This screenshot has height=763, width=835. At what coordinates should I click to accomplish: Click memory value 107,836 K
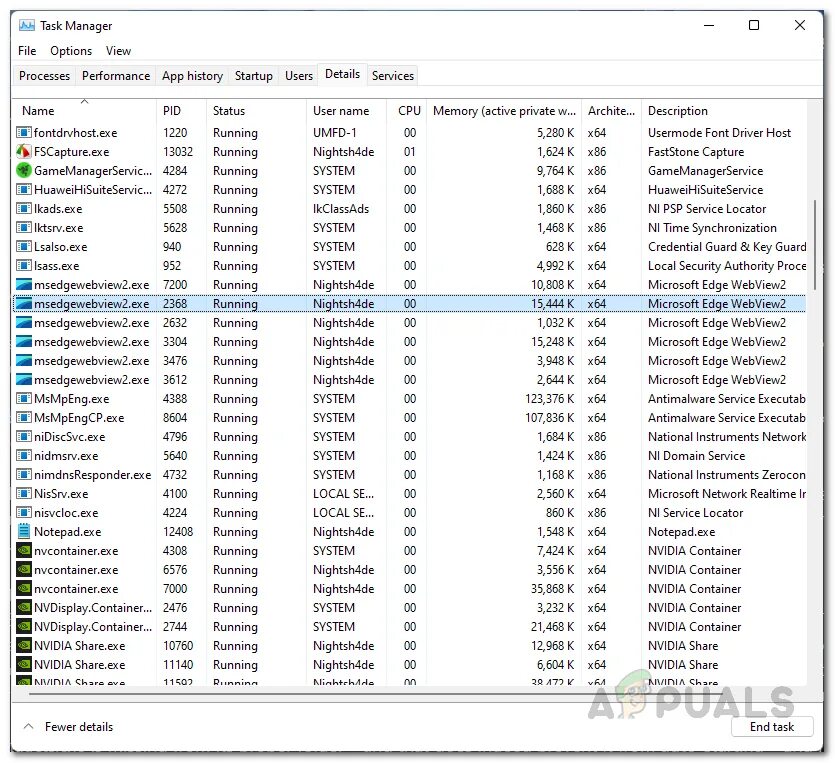550,417
